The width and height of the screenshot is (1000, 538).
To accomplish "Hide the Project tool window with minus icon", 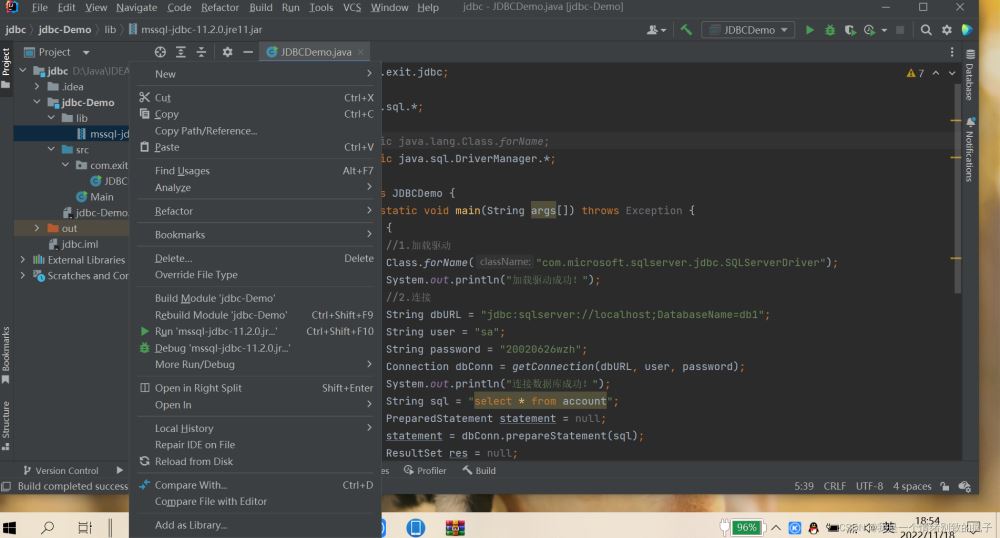I will 248,52.
